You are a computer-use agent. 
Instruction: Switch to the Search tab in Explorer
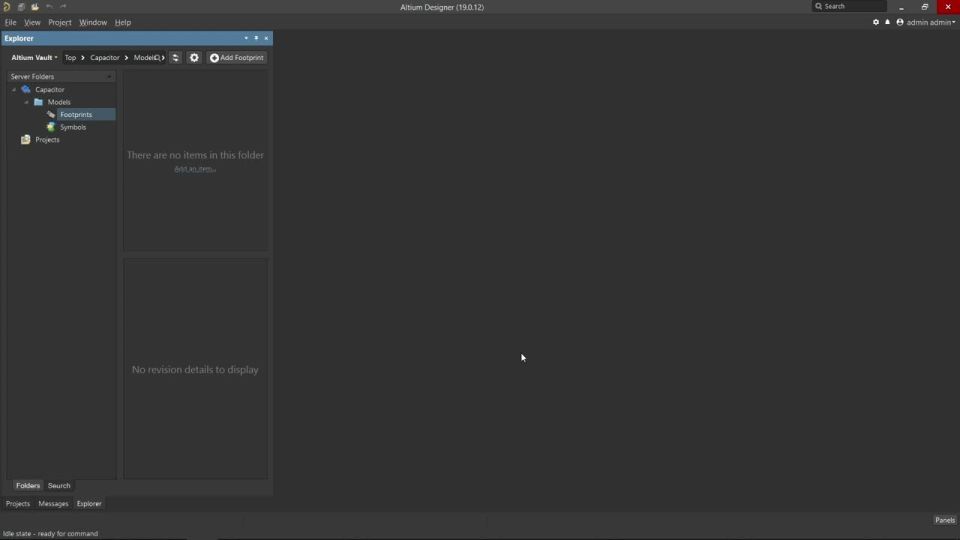click(59, 486)
